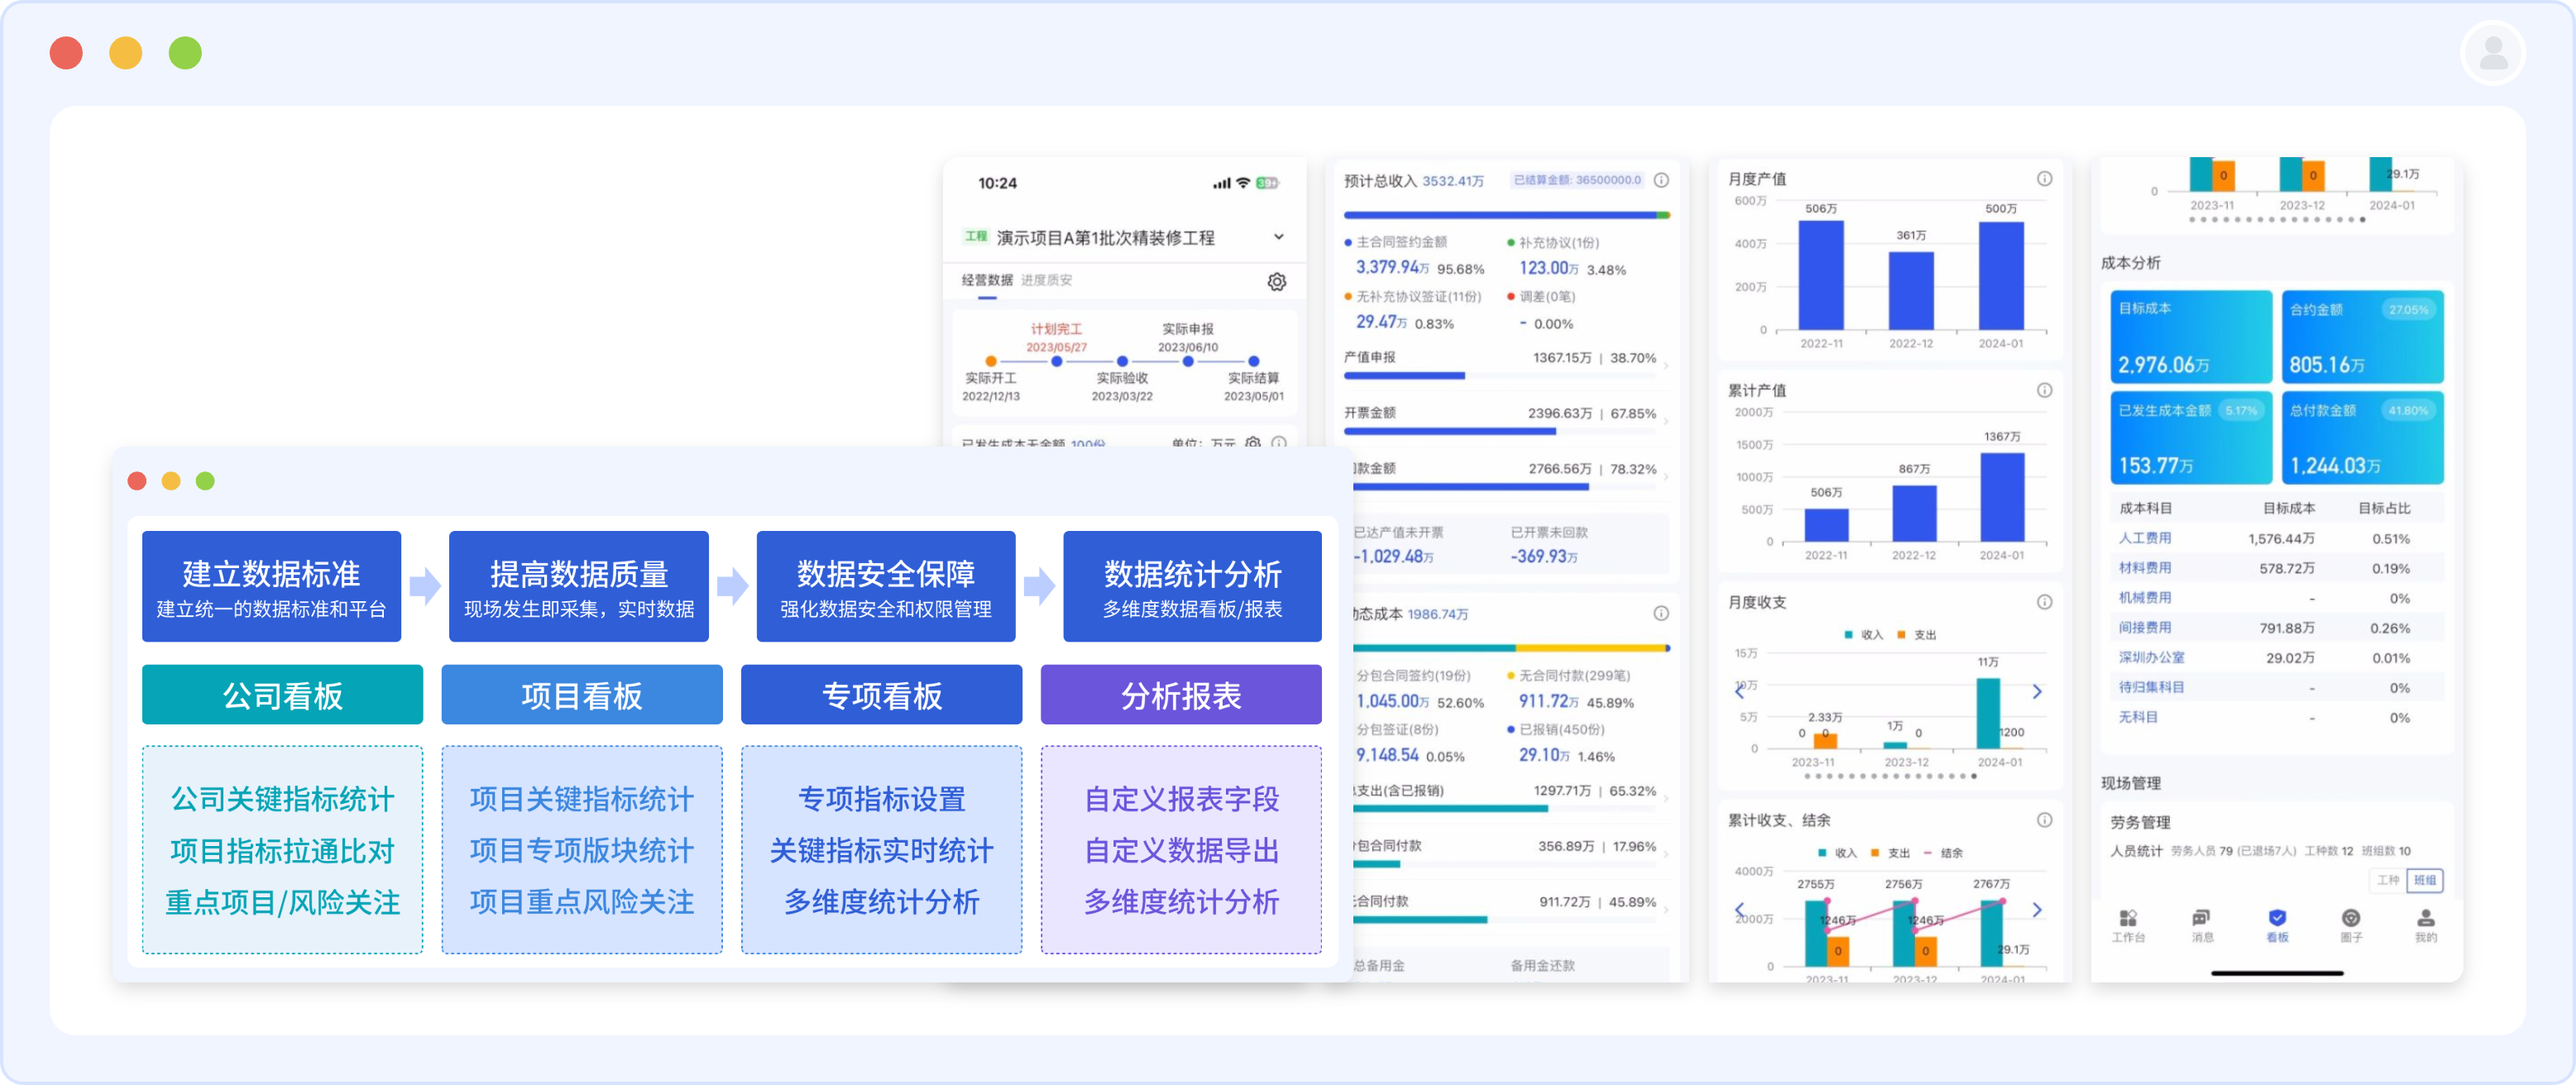Open the 人工费用 cost item link

(2144, 538)
